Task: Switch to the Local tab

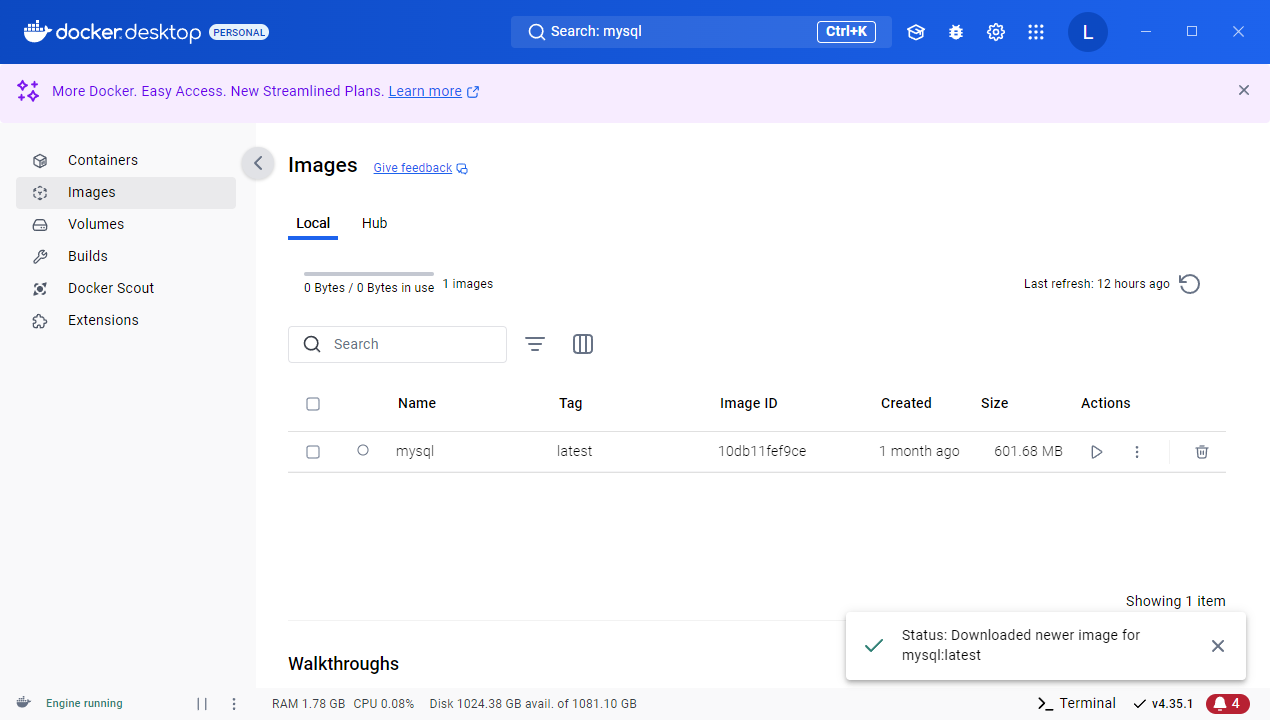Action: pos(313,223)
